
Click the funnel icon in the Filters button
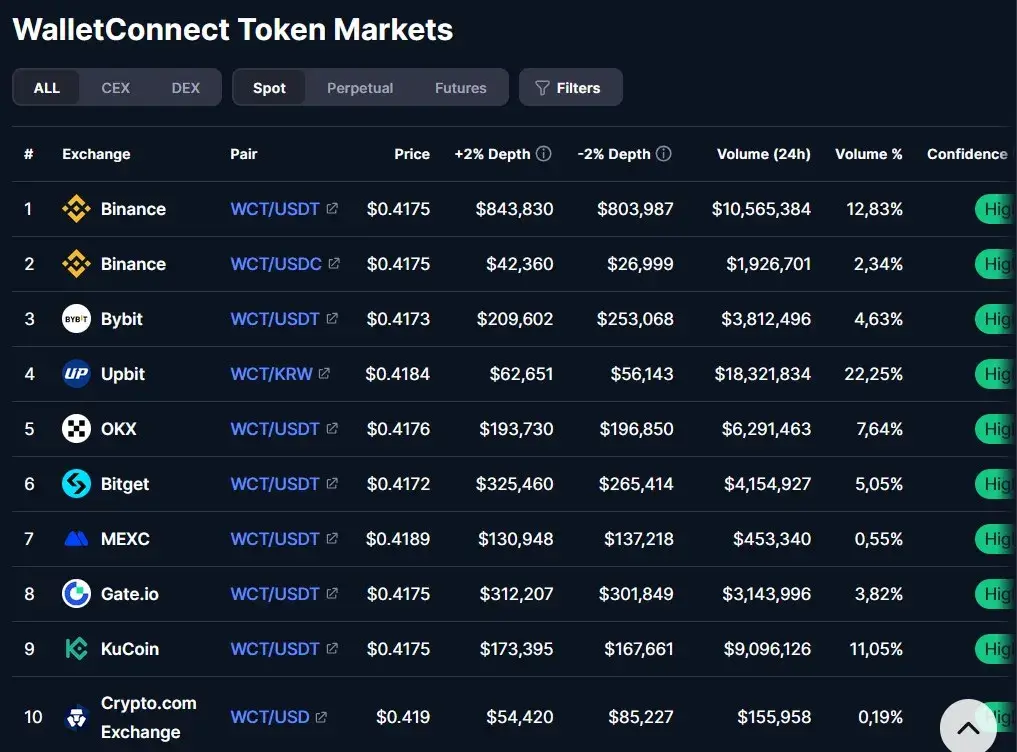pos(542,88)
